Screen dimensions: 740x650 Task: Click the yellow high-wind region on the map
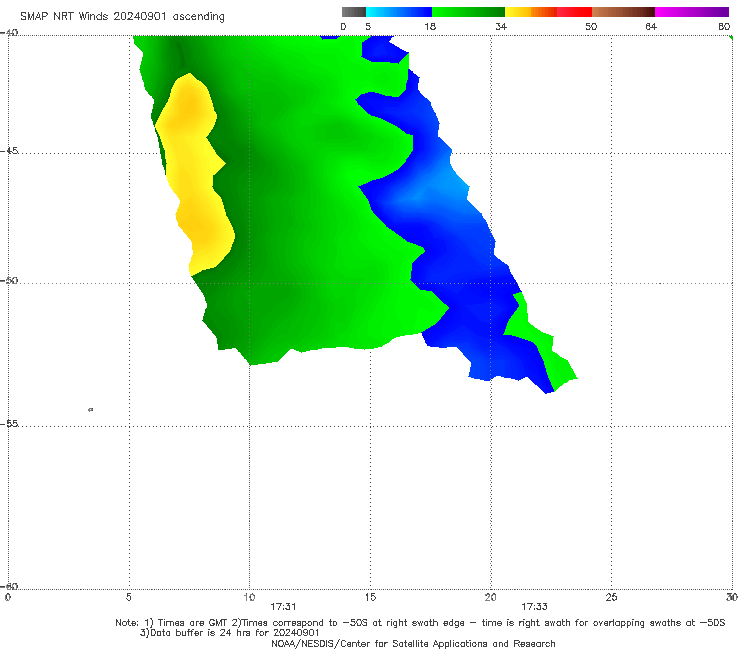[193, 175]
